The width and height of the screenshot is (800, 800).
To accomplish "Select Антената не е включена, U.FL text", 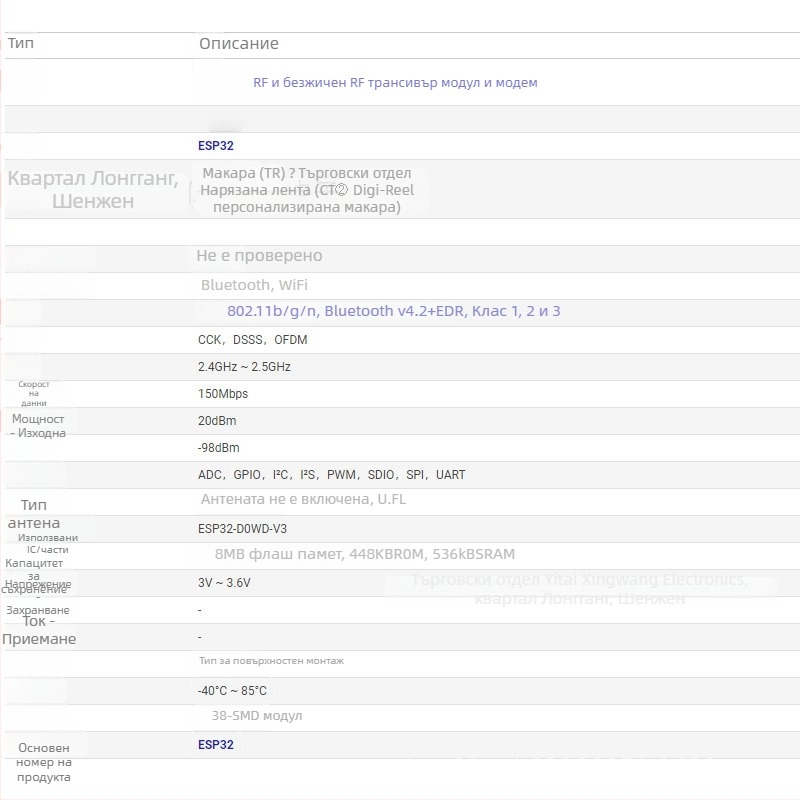I will [304, 499].
